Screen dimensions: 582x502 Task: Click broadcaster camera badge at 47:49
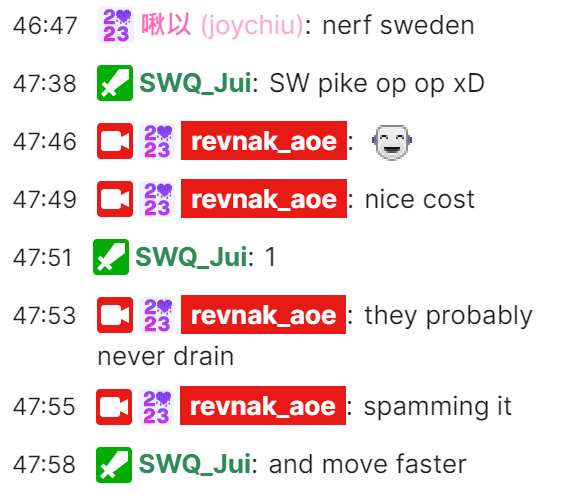coord(115,199)
